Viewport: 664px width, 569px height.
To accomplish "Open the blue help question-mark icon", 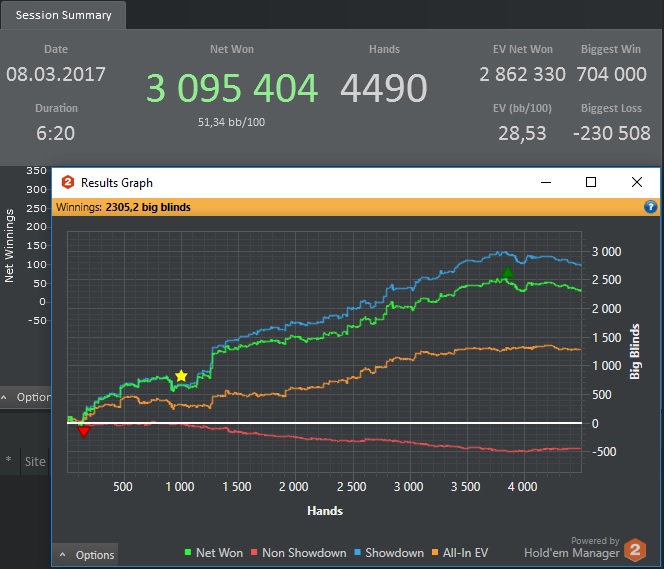I will (x=650, y=207).
